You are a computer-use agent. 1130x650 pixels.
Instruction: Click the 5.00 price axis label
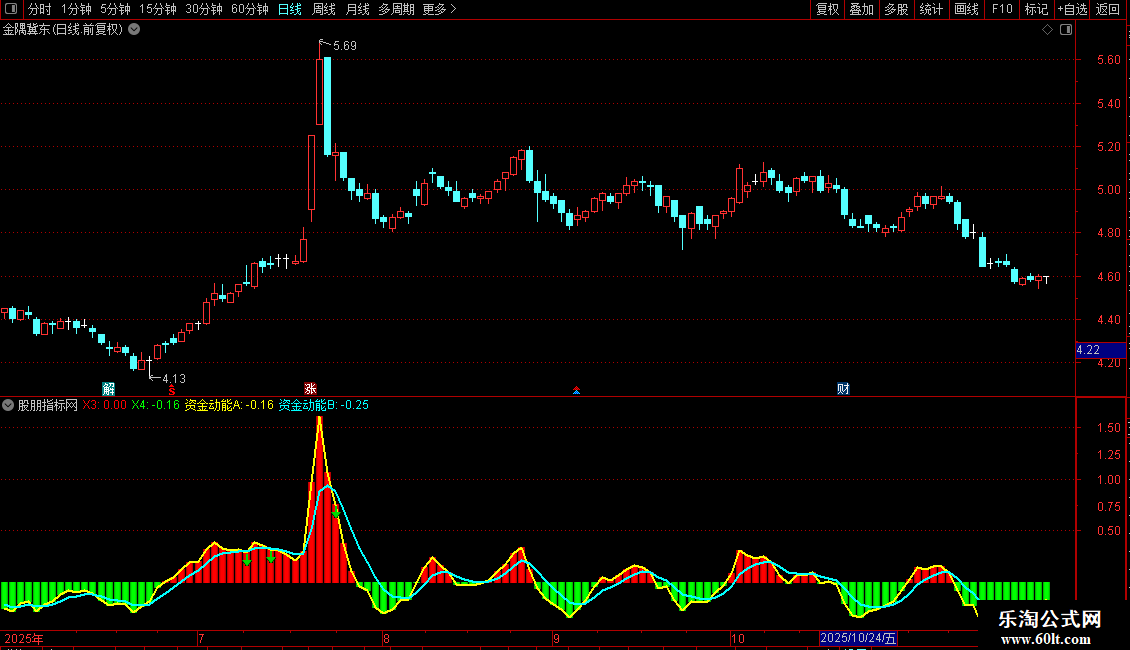point(1108,190)
